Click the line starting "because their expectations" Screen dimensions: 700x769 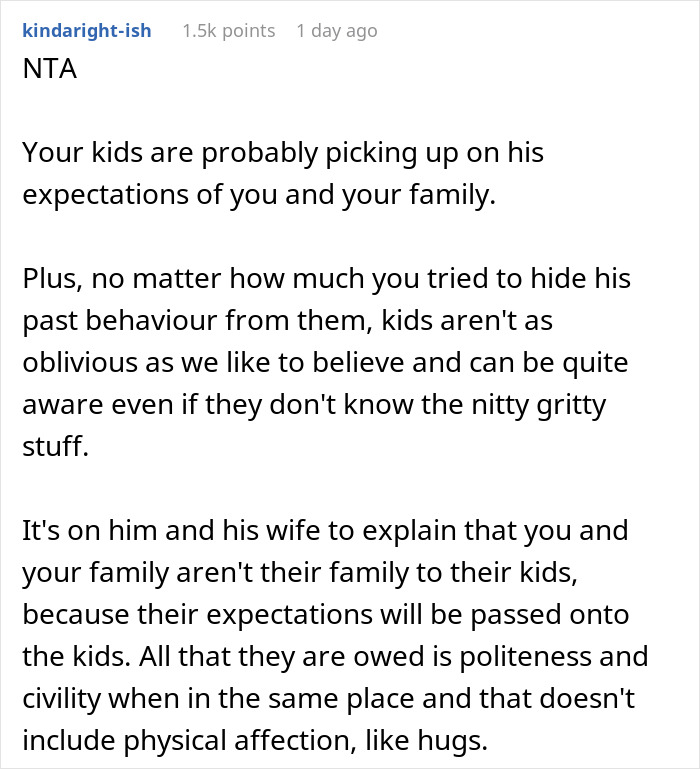[326, 615]
